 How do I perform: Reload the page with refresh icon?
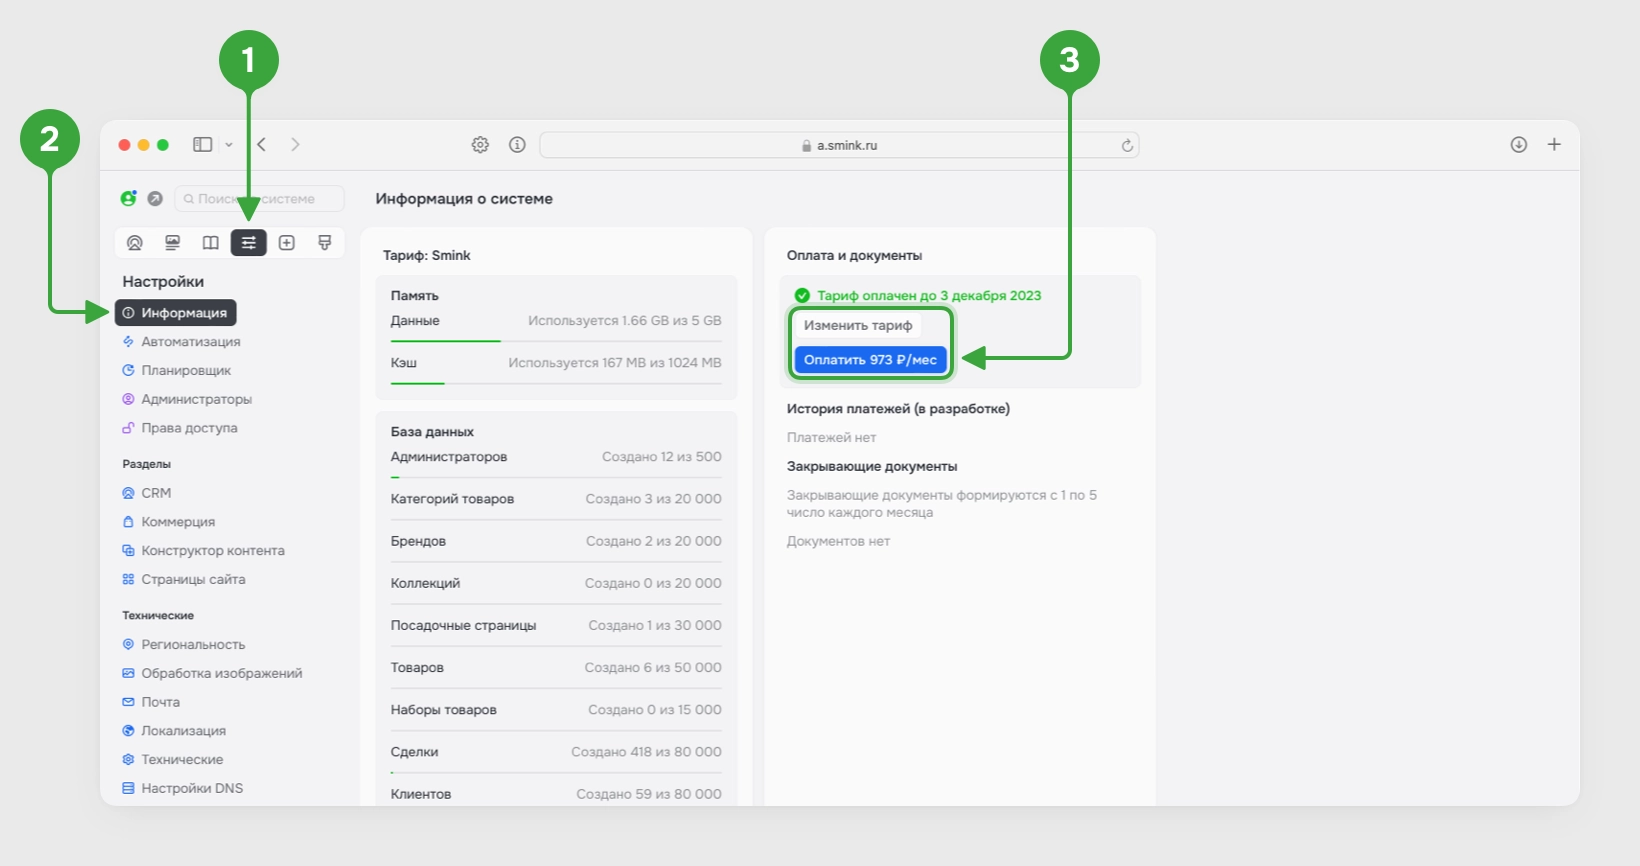(1127, 145)
